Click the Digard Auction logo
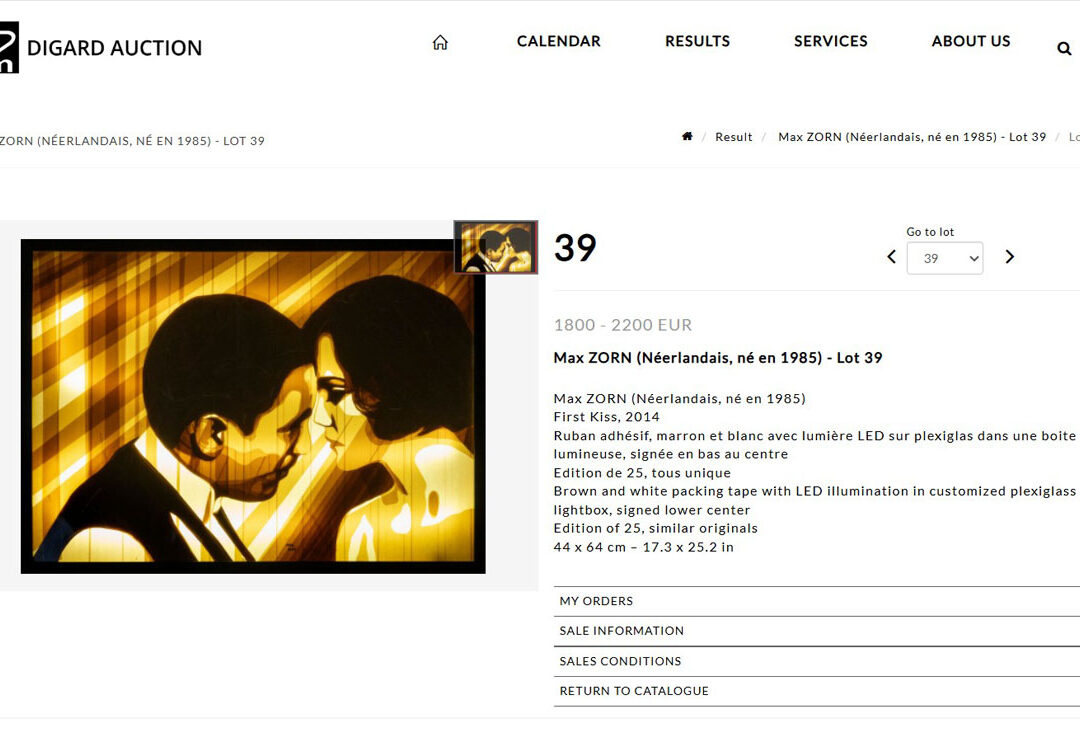1080x742 pixels. click(x=9, y=48)
